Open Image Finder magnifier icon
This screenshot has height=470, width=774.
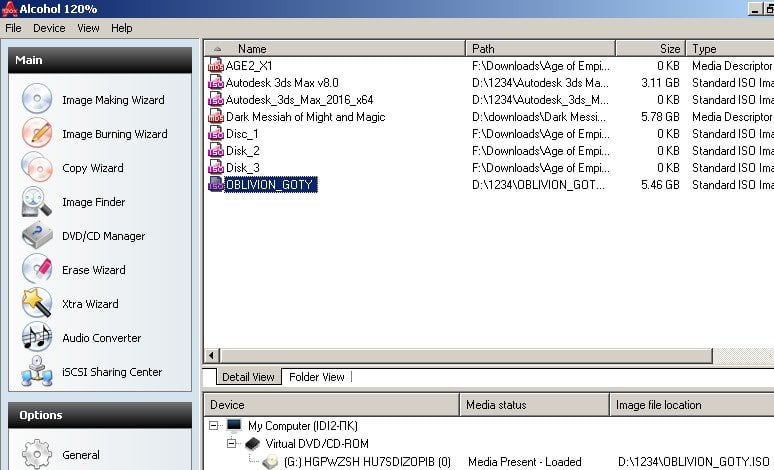tap(37, 201)
